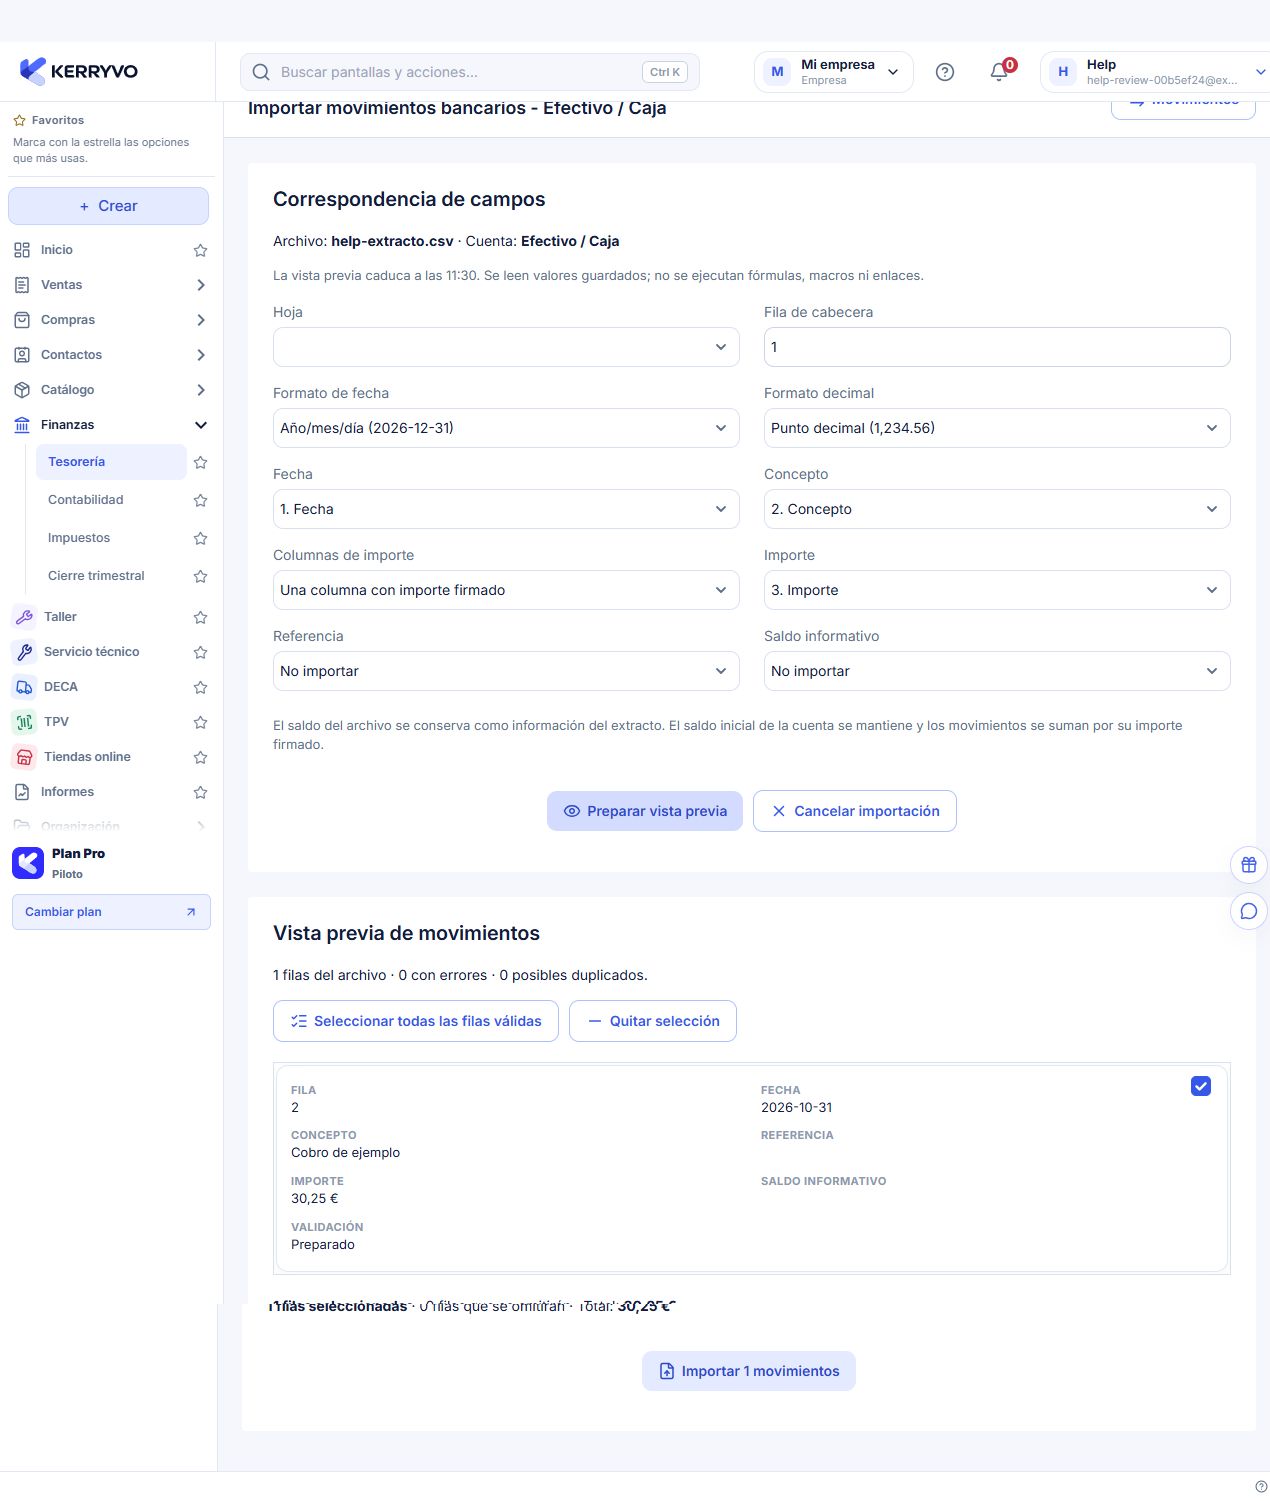Click Seleccionar todas las filas válidas

point(416,1021)
